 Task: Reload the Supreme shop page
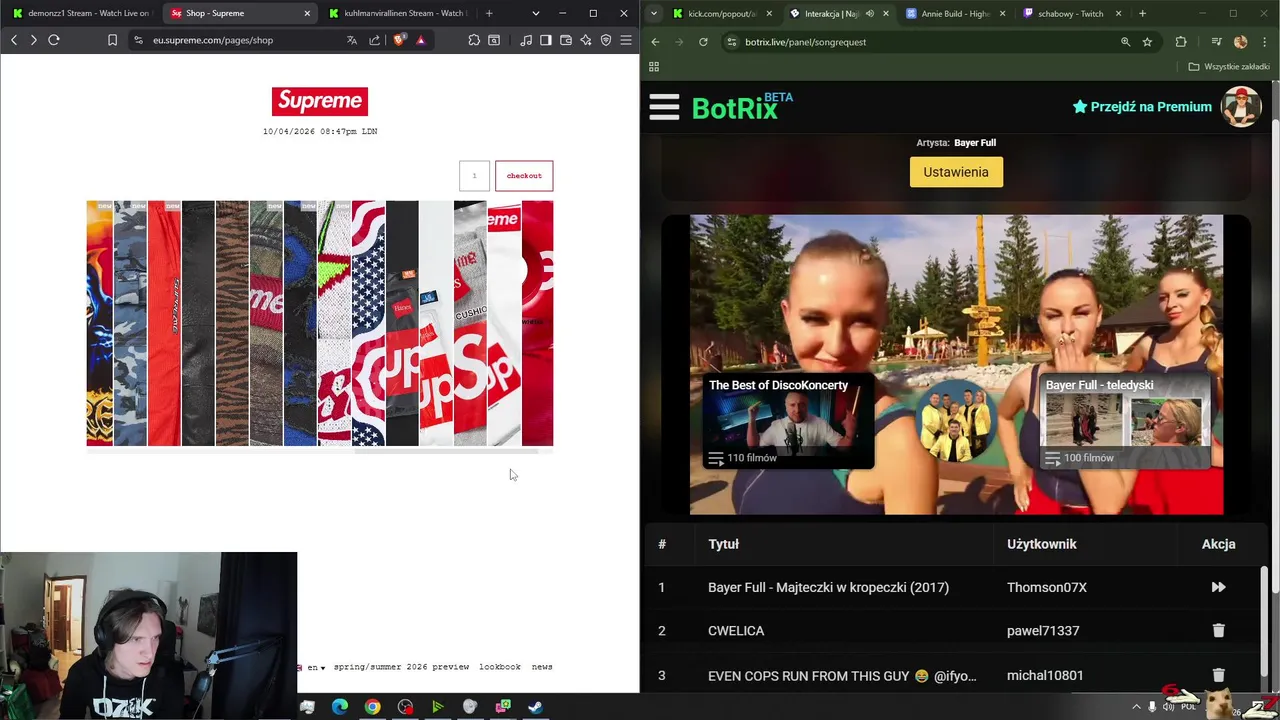pyautogui.click(x=54, y=40)
